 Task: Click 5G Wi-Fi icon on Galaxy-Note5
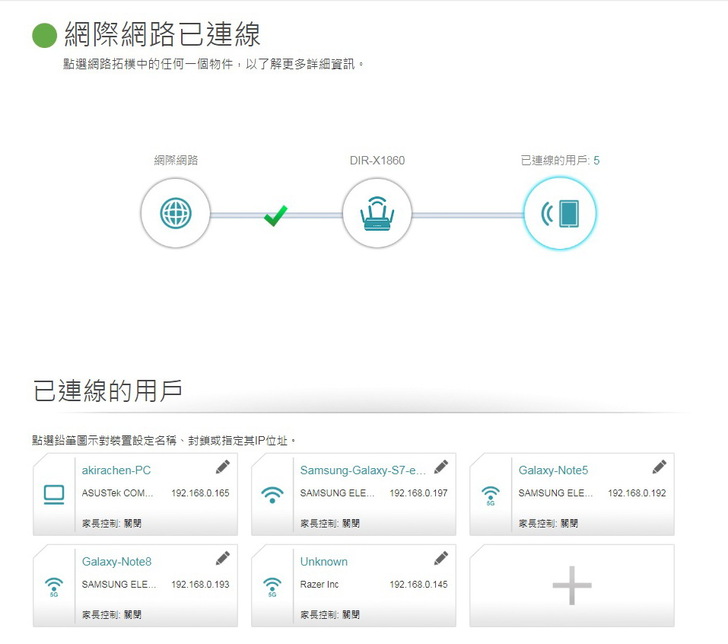(490, 494)
